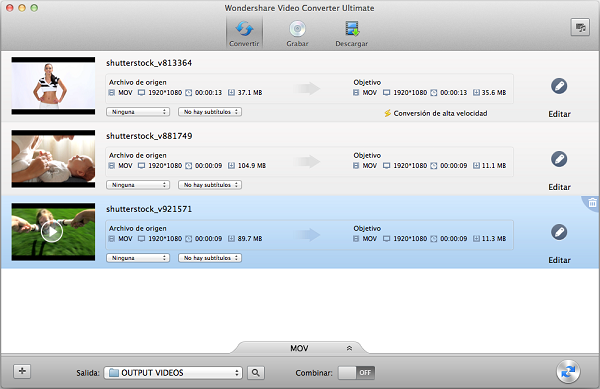Open the media browser icon at top right
The height and width of the screenshot is (389, 600).
pyautogui.click(x=580, y=27)
